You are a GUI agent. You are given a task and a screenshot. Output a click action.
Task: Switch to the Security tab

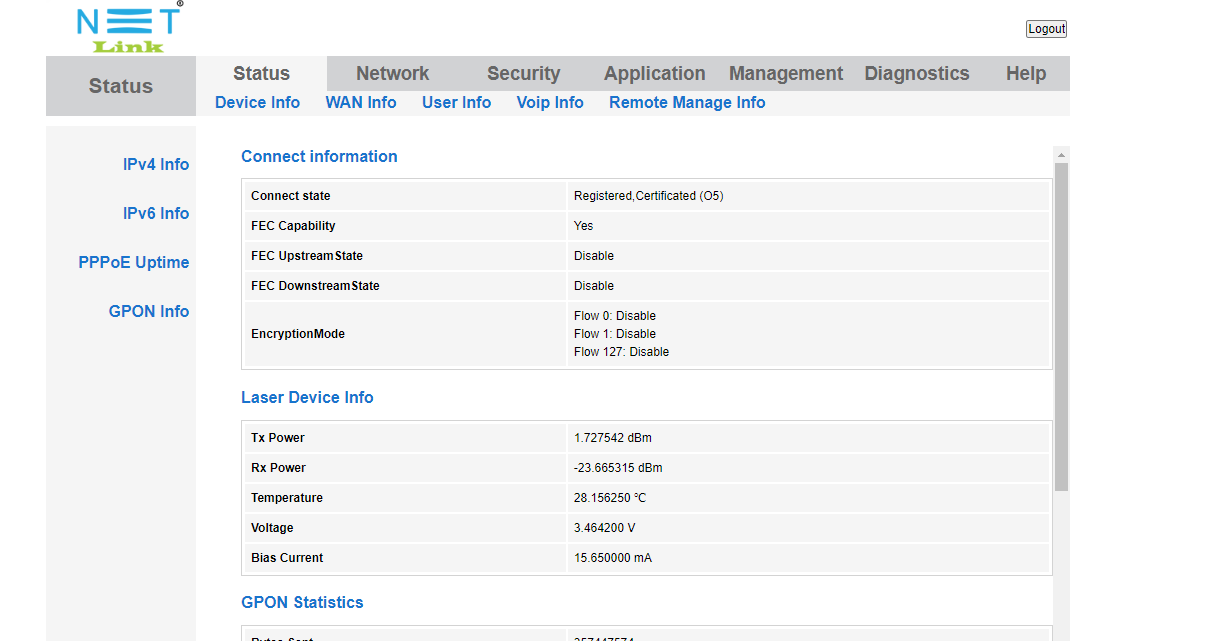[x=523, y=73]
